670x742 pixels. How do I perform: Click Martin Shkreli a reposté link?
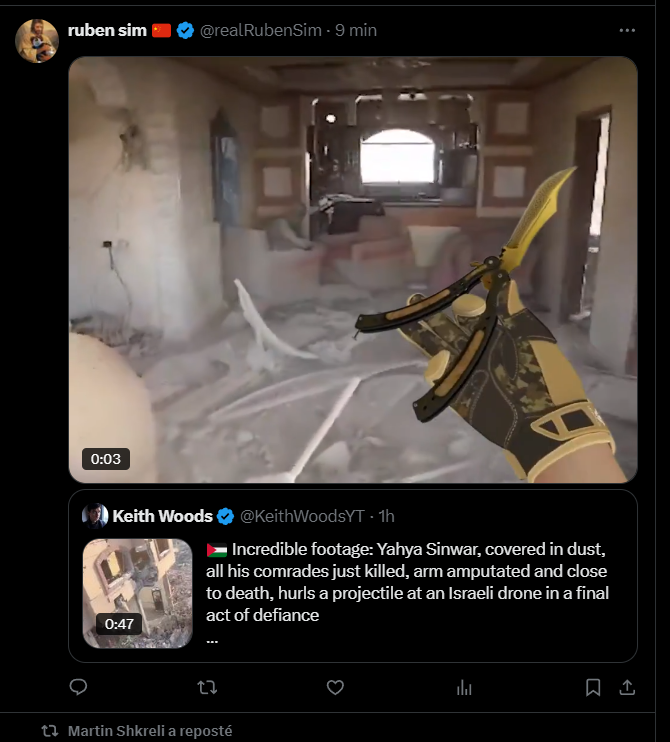pos(150,731)
